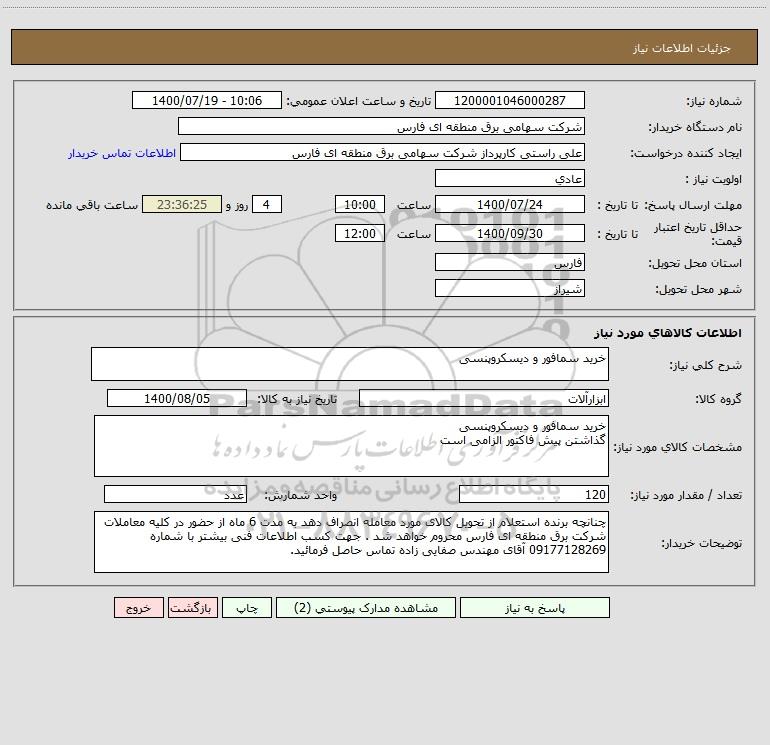This screenshot has height=745, width=770.
Task: Click response deadline time 10:00
Action: coord(359,204)
